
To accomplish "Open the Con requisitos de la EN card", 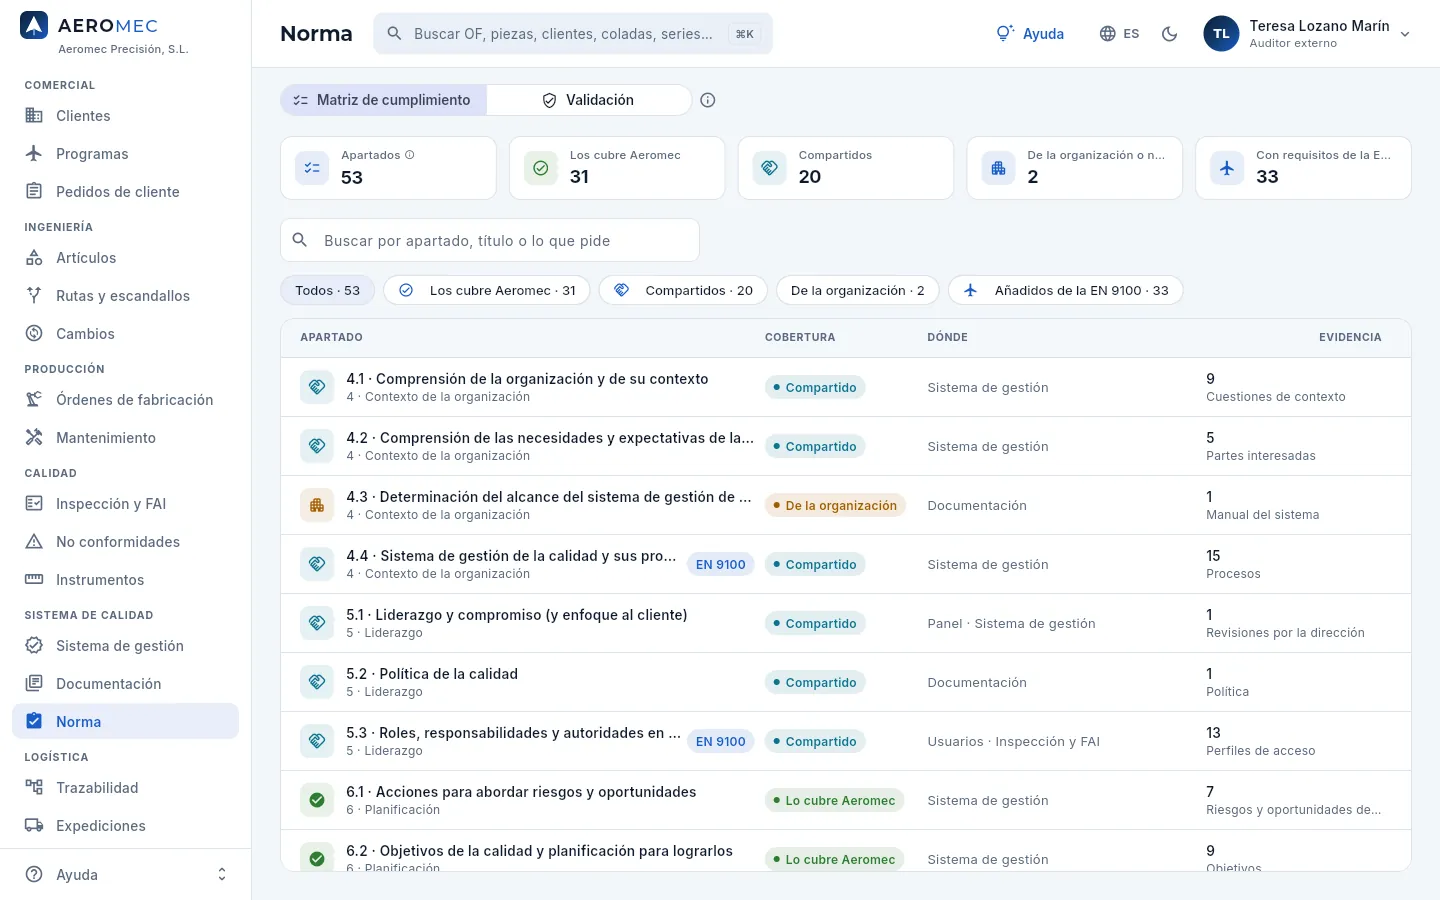I will coord(1303,168).
